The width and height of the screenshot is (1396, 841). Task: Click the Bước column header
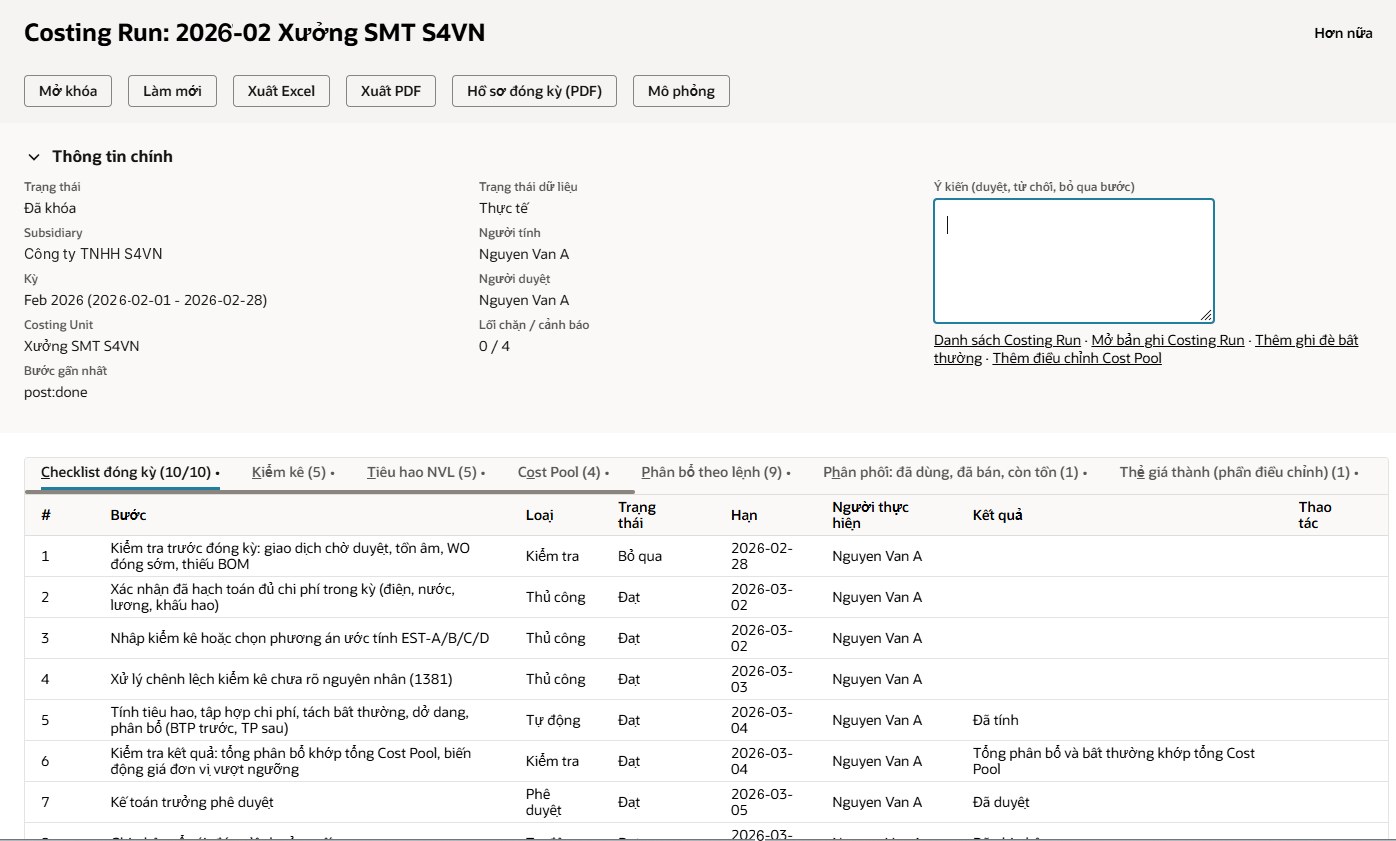[x=128, y=515]
